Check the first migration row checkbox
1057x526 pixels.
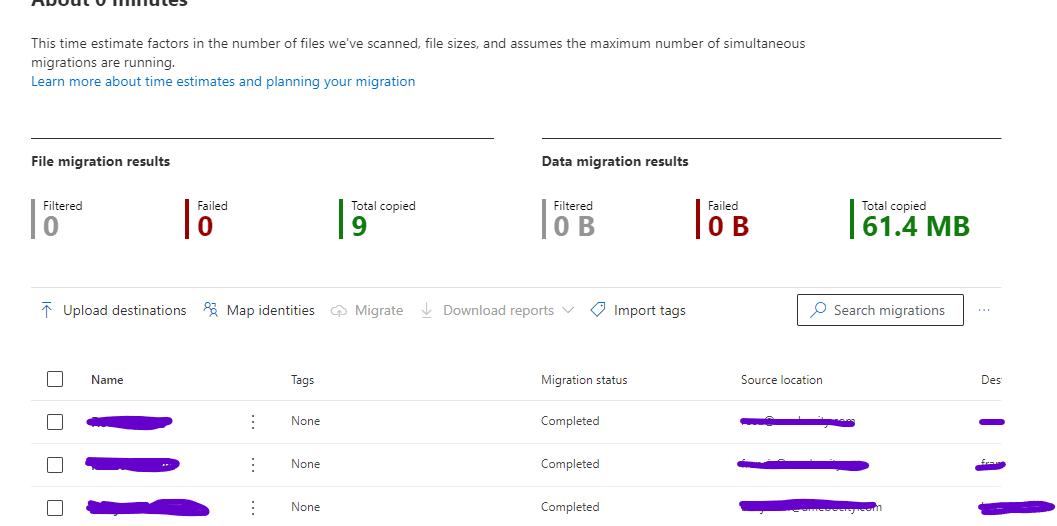(x=55, y=422)
